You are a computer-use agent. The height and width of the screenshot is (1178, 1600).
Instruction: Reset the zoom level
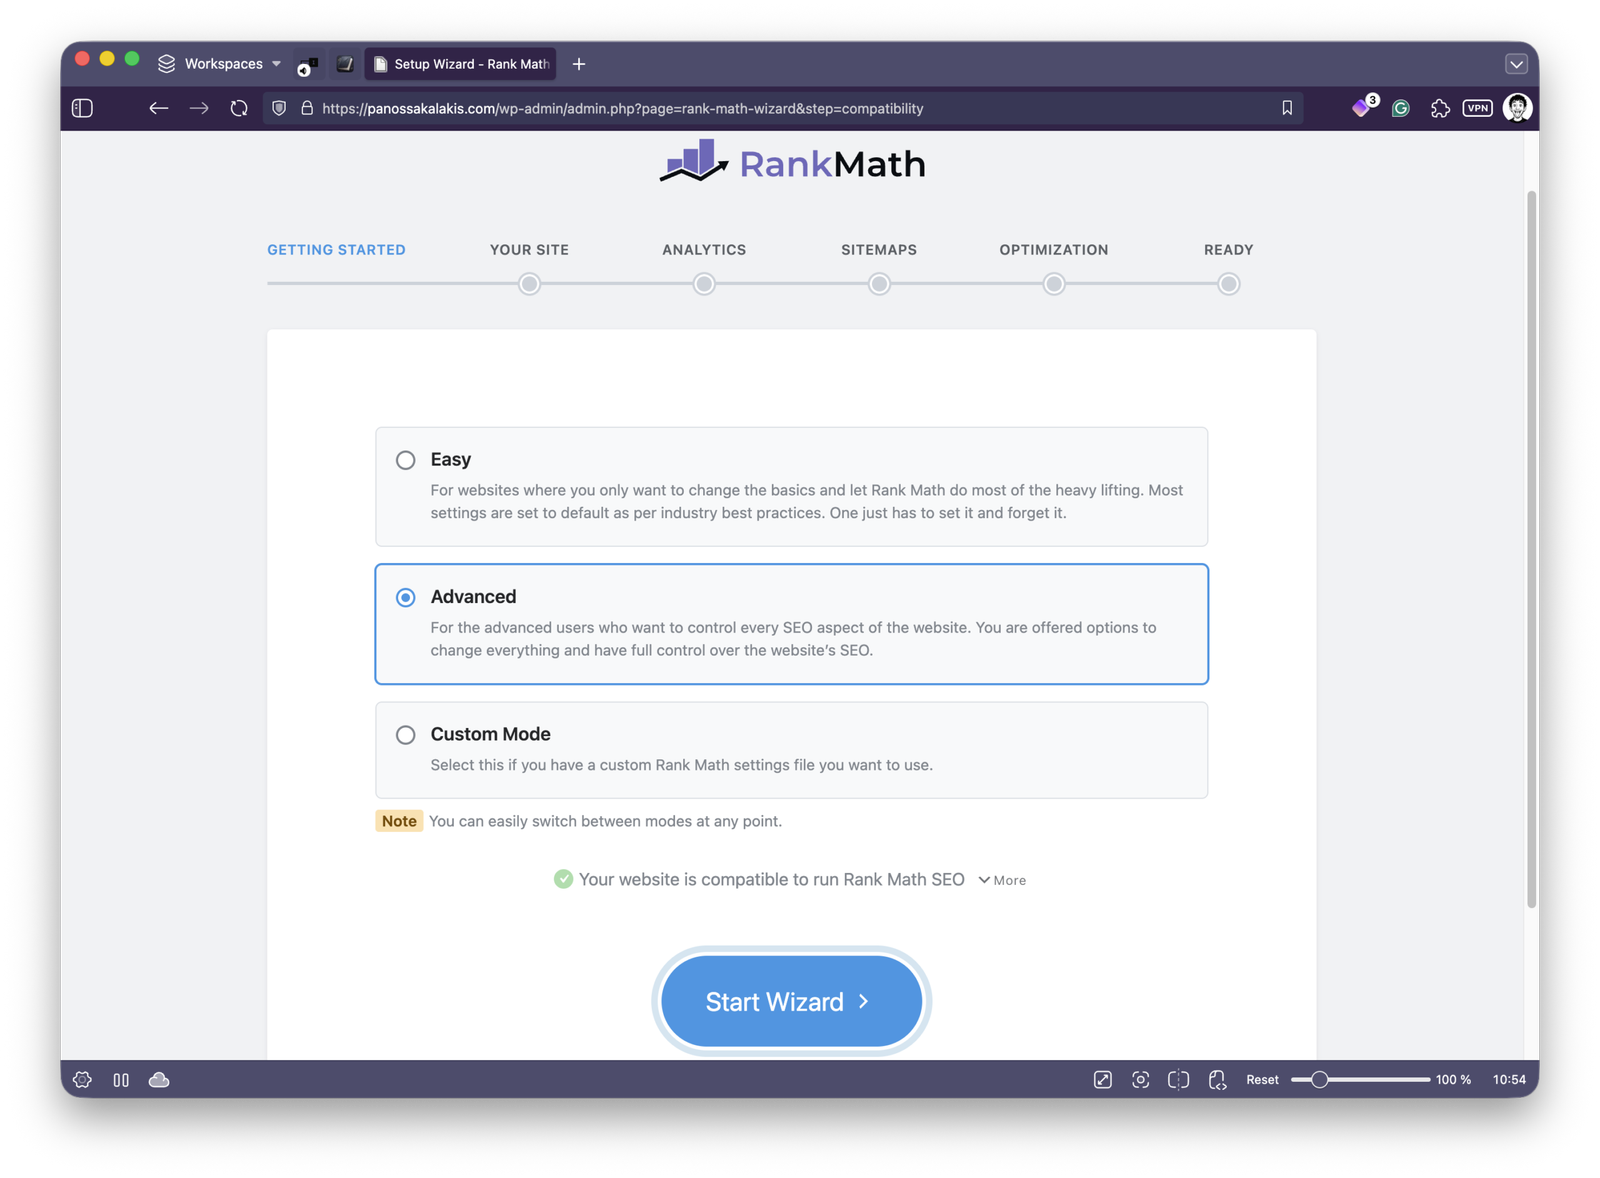click(1262, 1080)
